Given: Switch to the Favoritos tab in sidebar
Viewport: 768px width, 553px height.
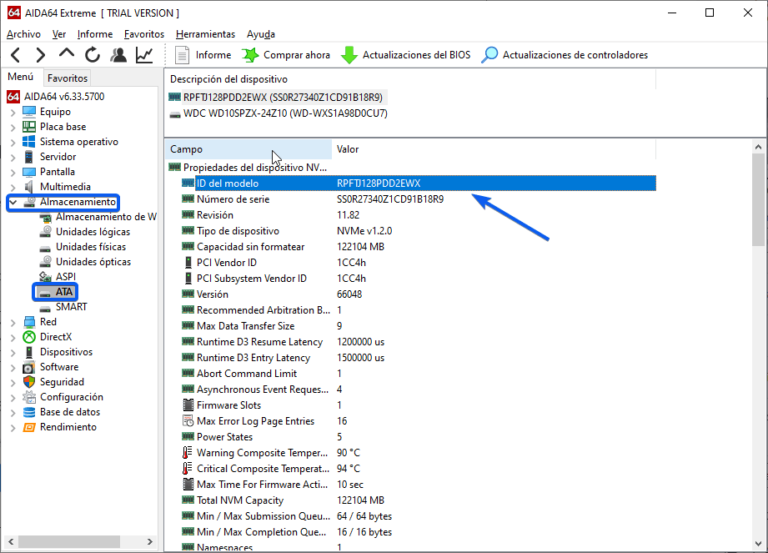Looking at the screenshot, I should point(67,78).
